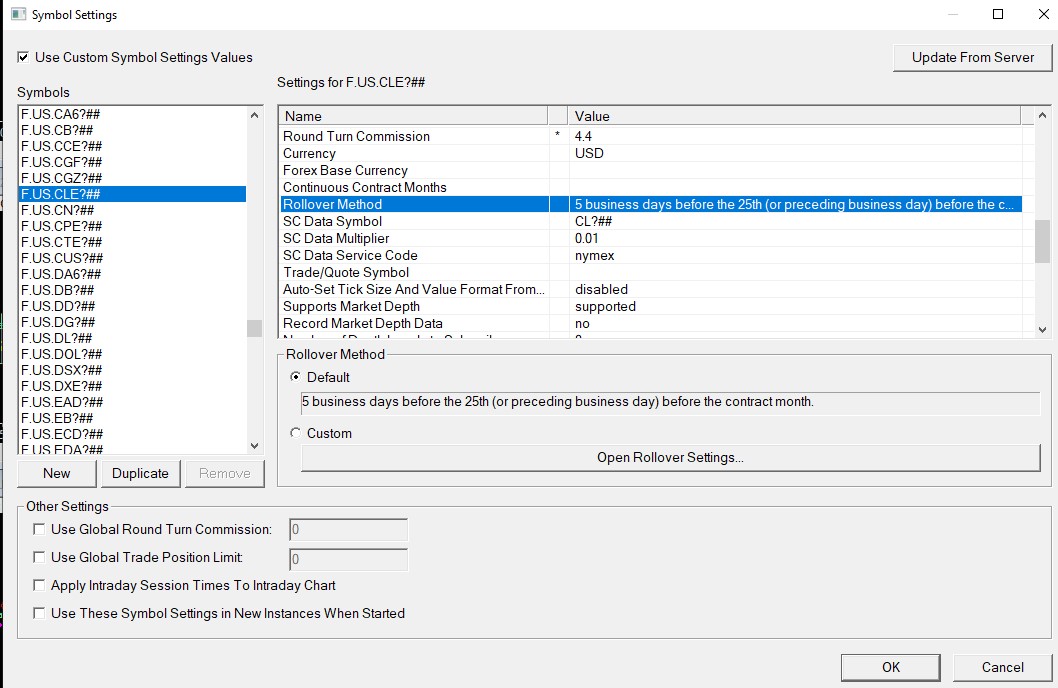
Task: Select symbol F.US.CTE?##
Action: click(132, 242)
